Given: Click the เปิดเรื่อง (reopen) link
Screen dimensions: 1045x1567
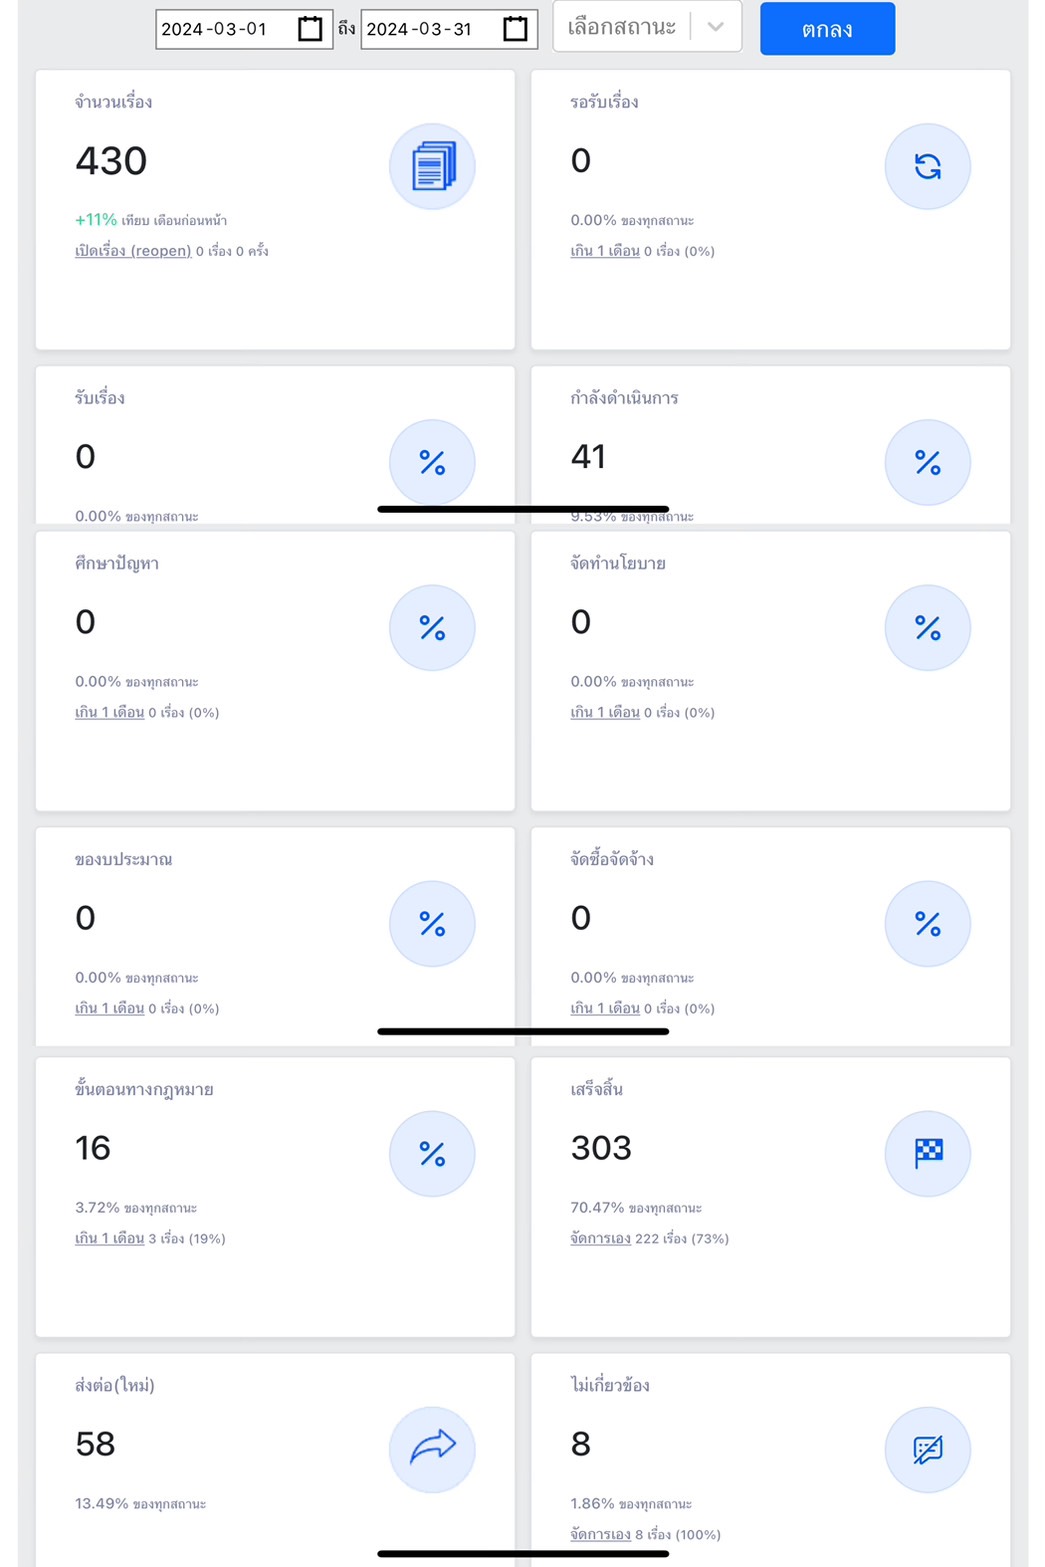Looking at the screenshot, I should (x=133, y=251).
